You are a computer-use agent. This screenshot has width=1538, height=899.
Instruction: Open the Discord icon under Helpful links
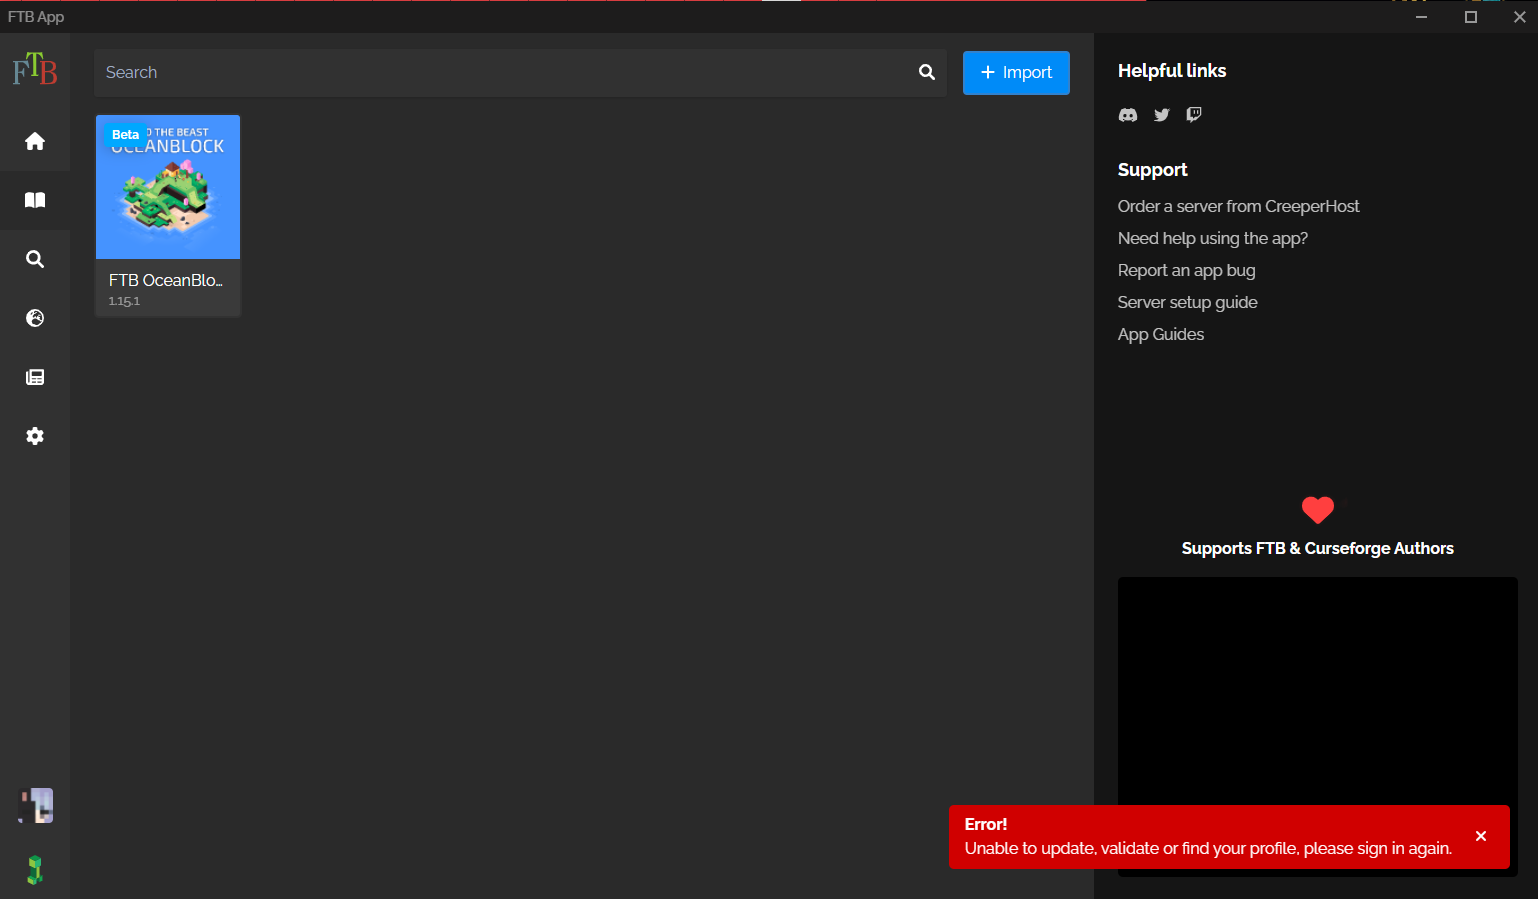1128,114
